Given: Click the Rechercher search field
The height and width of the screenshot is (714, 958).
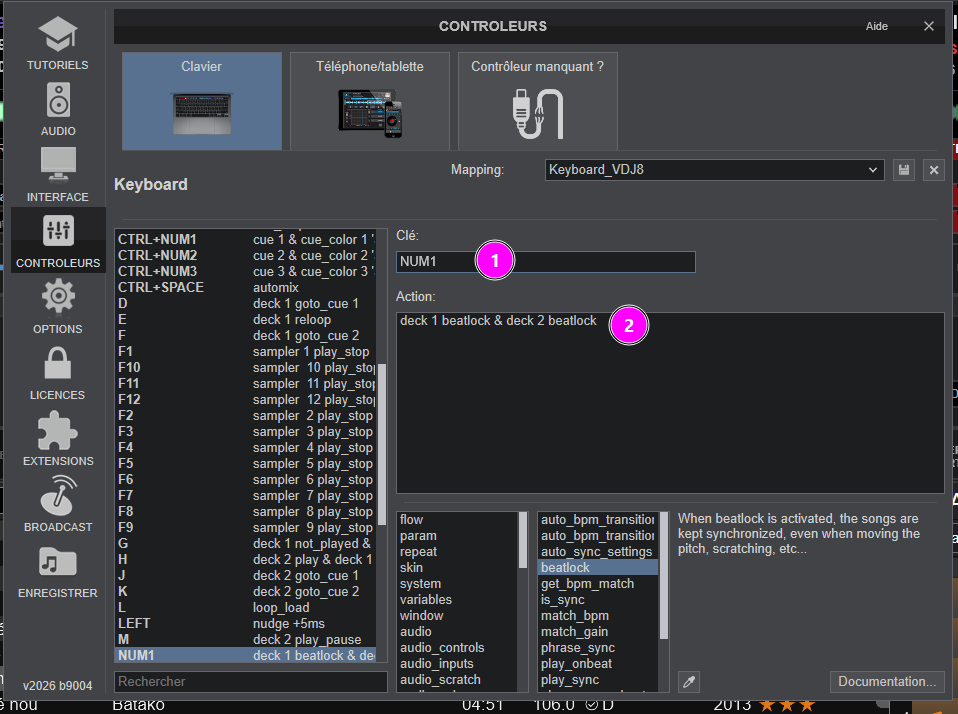Looking at the screenshot, I should pyautogui.click(x=251, y=681).
